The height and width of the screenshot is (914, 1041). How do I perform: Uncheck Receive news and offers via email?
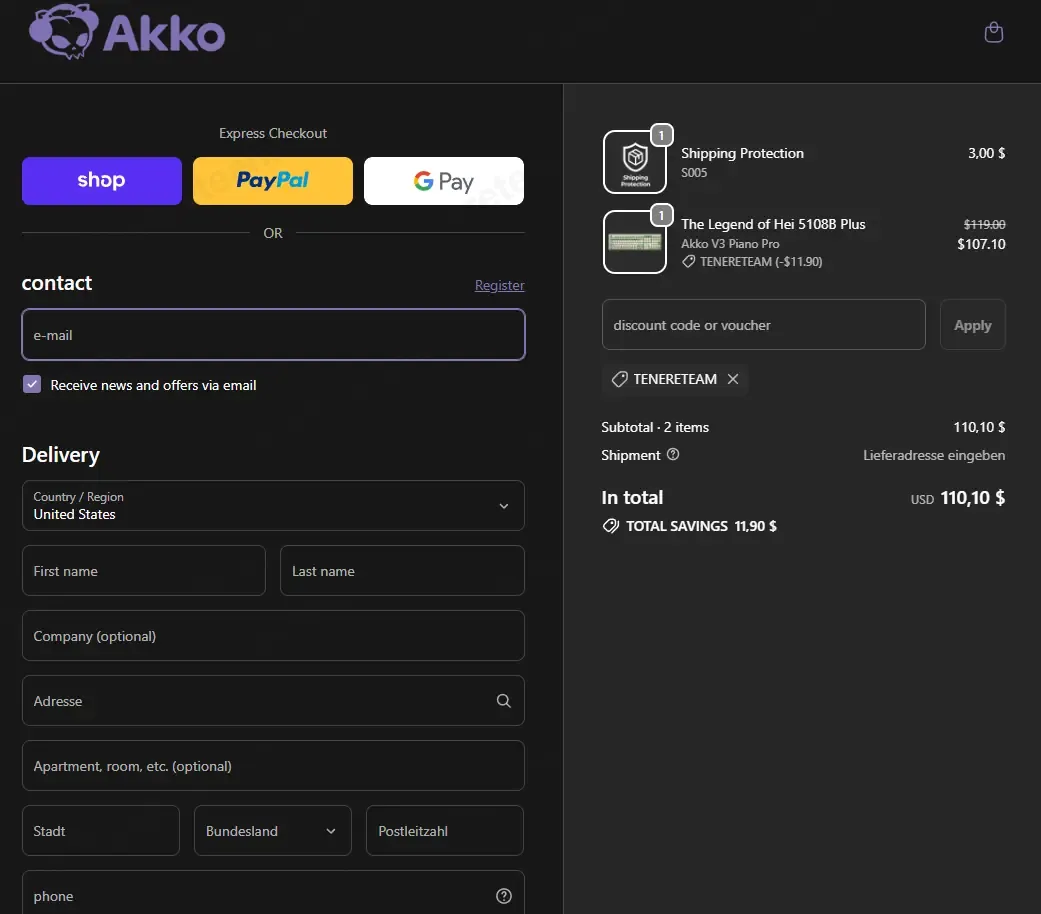(32, 384)
